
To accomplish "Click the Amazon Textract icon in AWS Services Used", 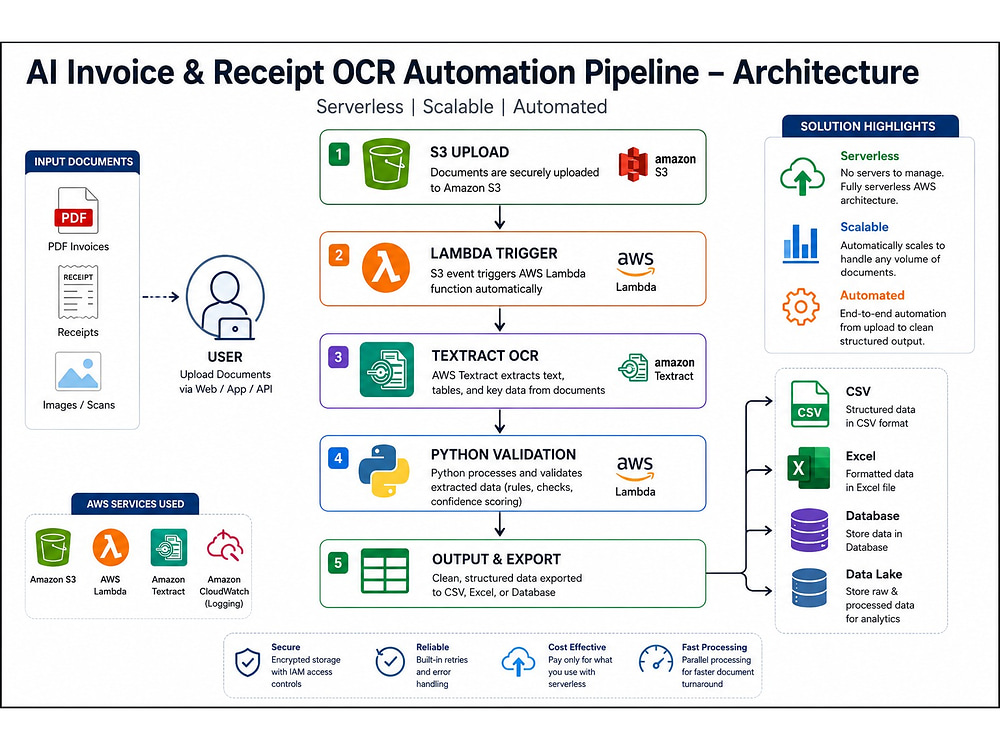I will pos(168,547).
